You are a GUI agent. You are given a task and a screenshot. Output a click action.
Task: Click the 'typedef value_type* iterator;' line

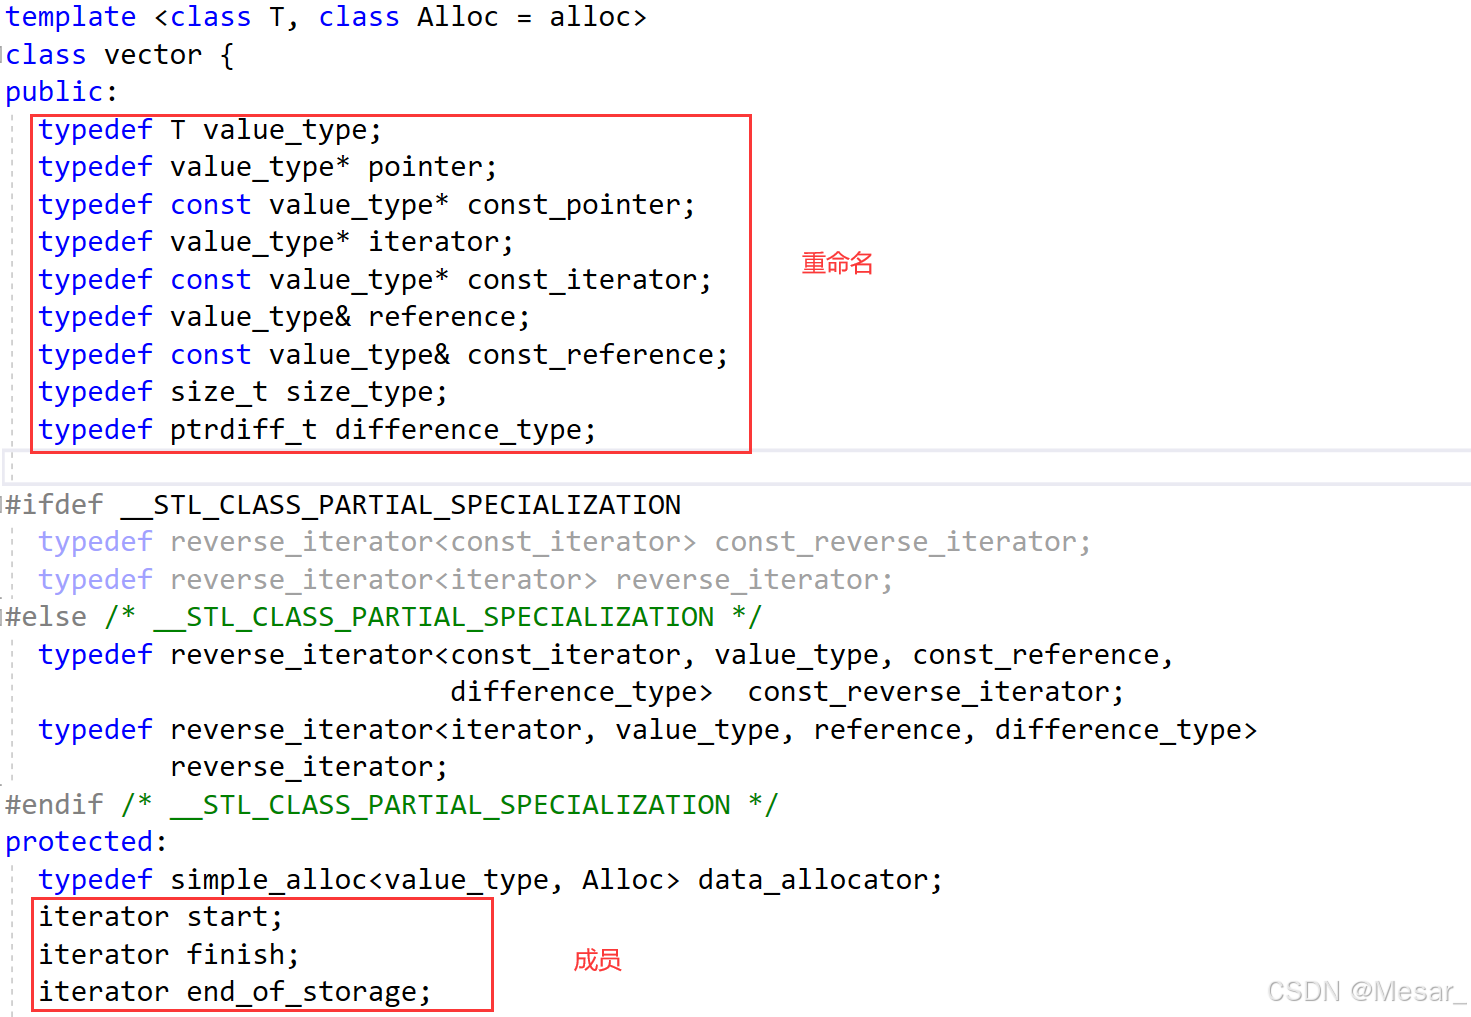275,242
